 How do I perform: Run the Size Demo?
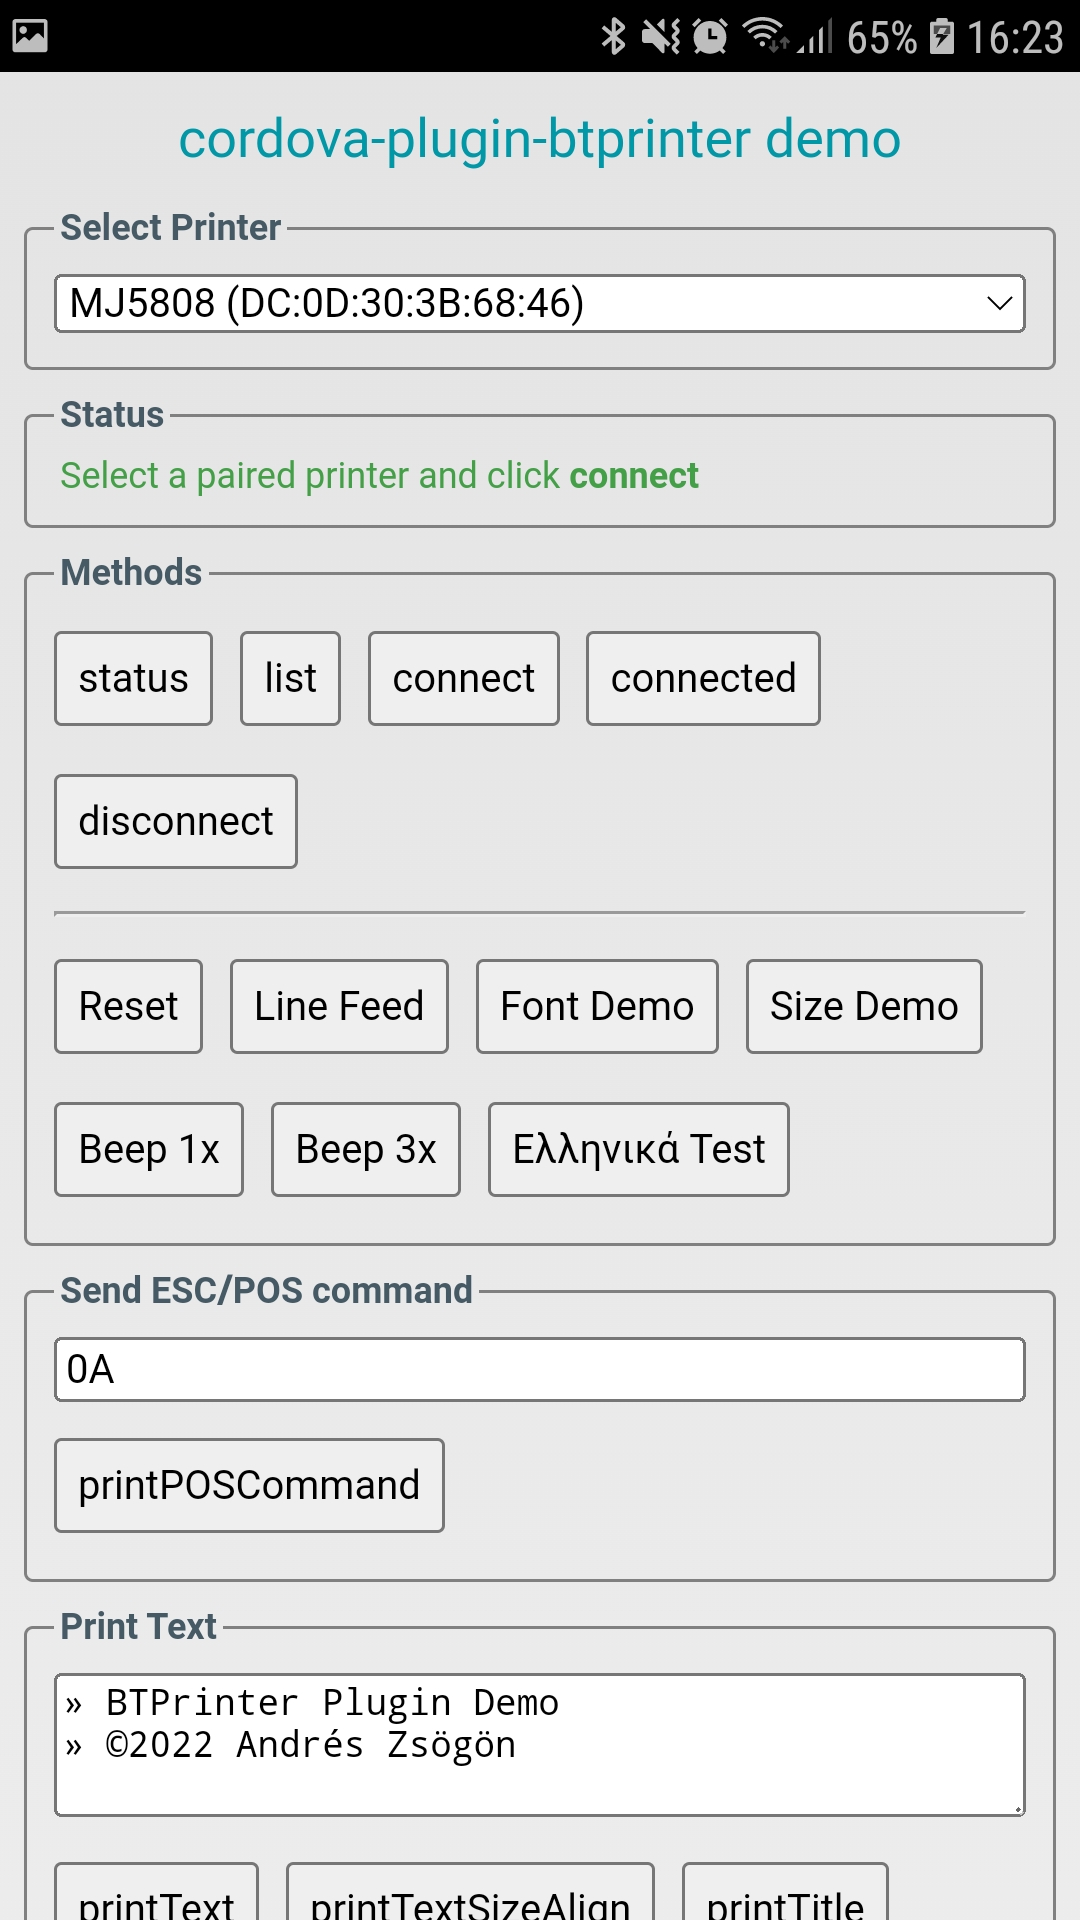(863, 1006)
